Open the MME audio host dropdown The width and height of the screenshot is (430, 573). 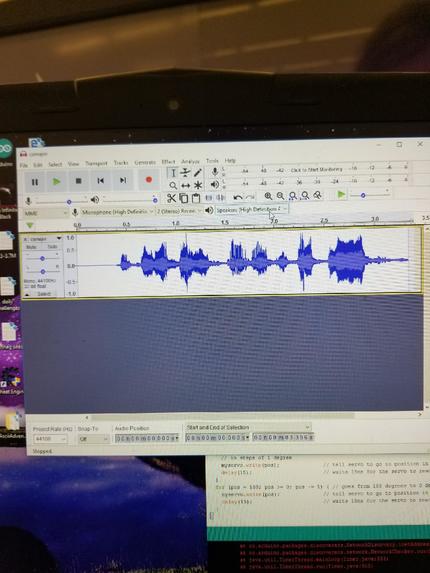(x=46, y=213)
